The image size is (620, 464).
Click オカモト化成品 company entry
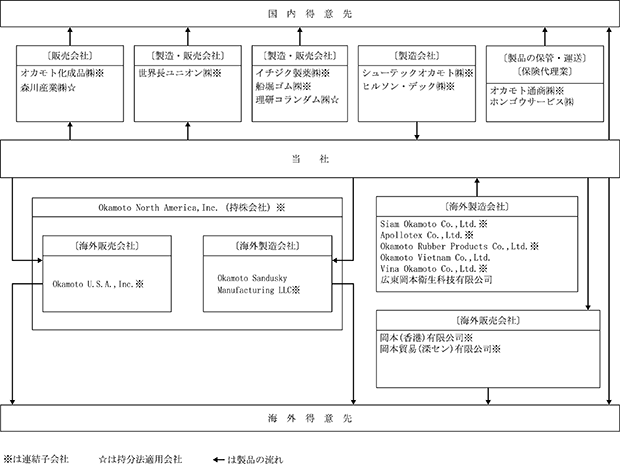[62, 73]
